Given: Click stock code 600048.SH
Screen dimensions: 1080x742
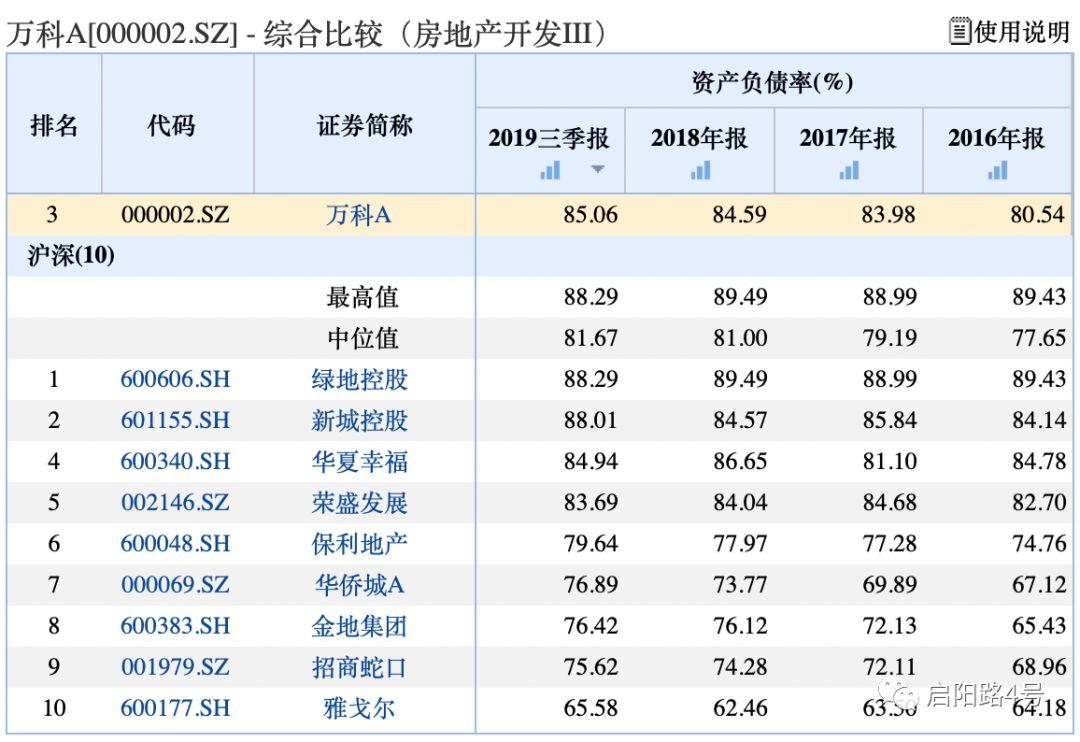Looking at the screenshot, I should click(x=176, y=544).
